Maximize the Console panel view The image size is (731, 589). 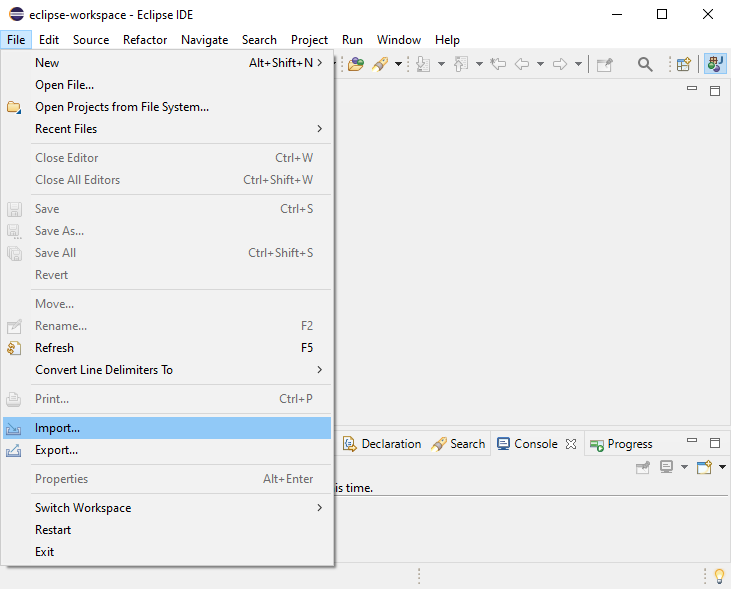point(715,443)
